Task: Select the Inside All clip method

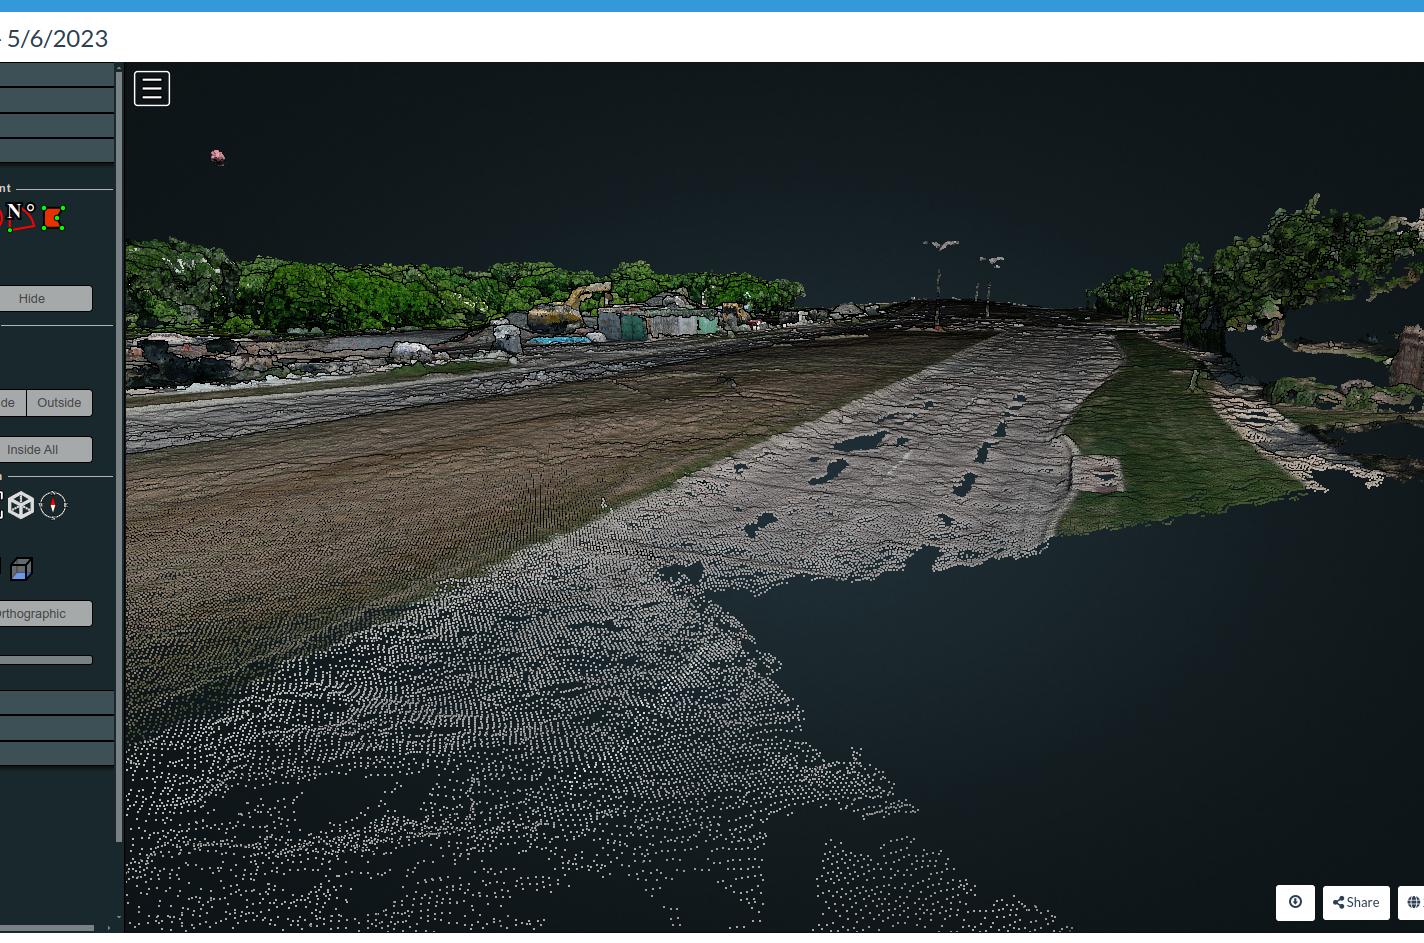Action: [x=33, y=450]
